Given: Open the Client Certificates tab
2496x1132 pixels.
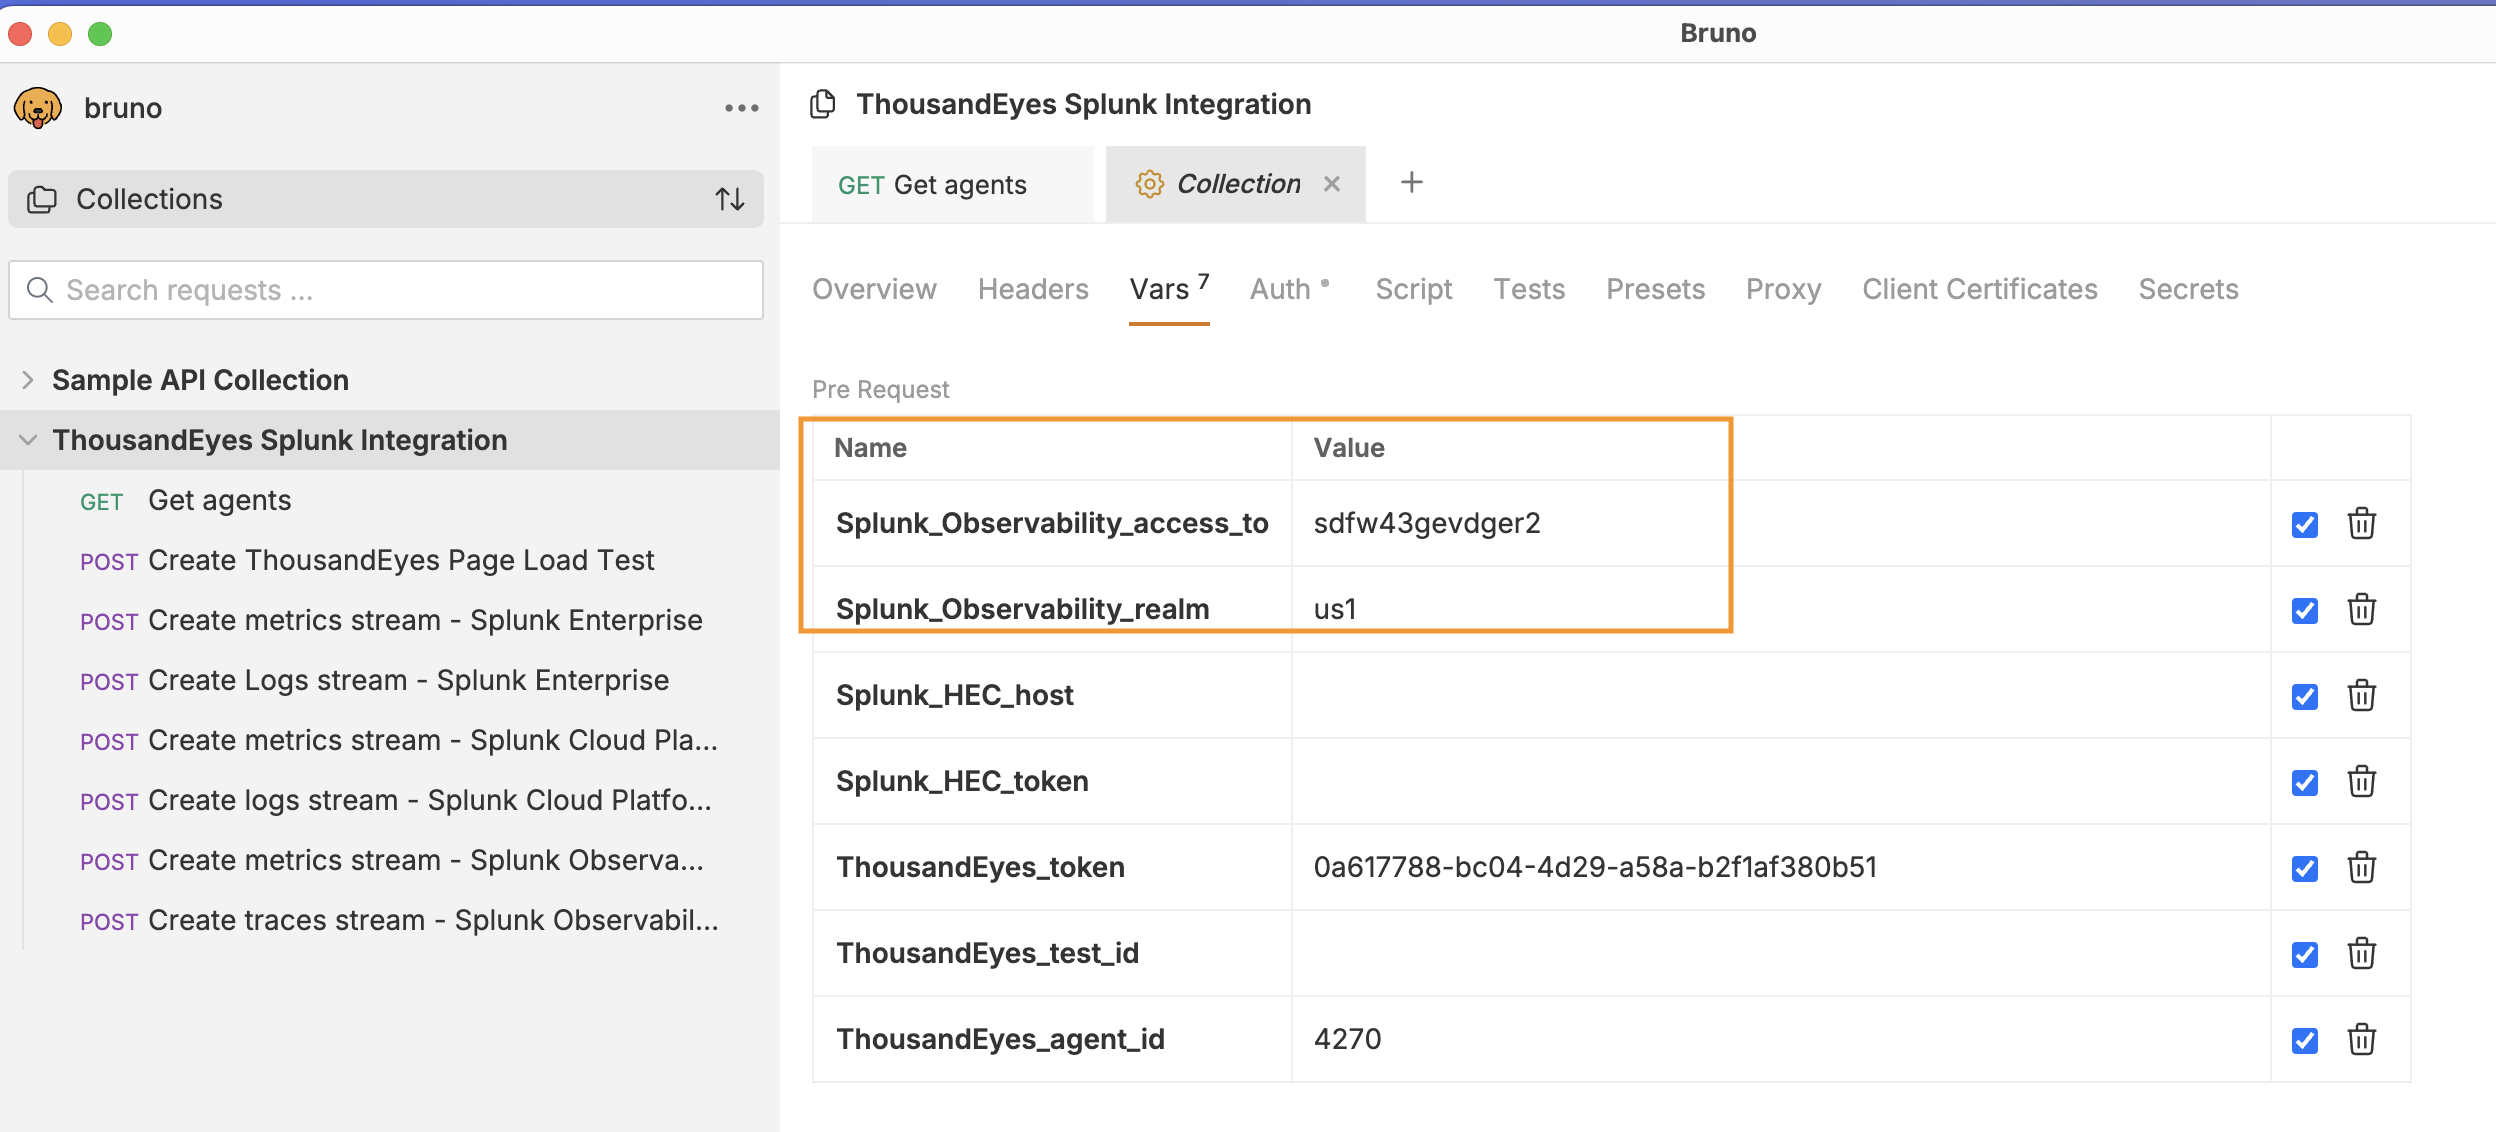Looking at the screenshot, I should pos(1979,289).
